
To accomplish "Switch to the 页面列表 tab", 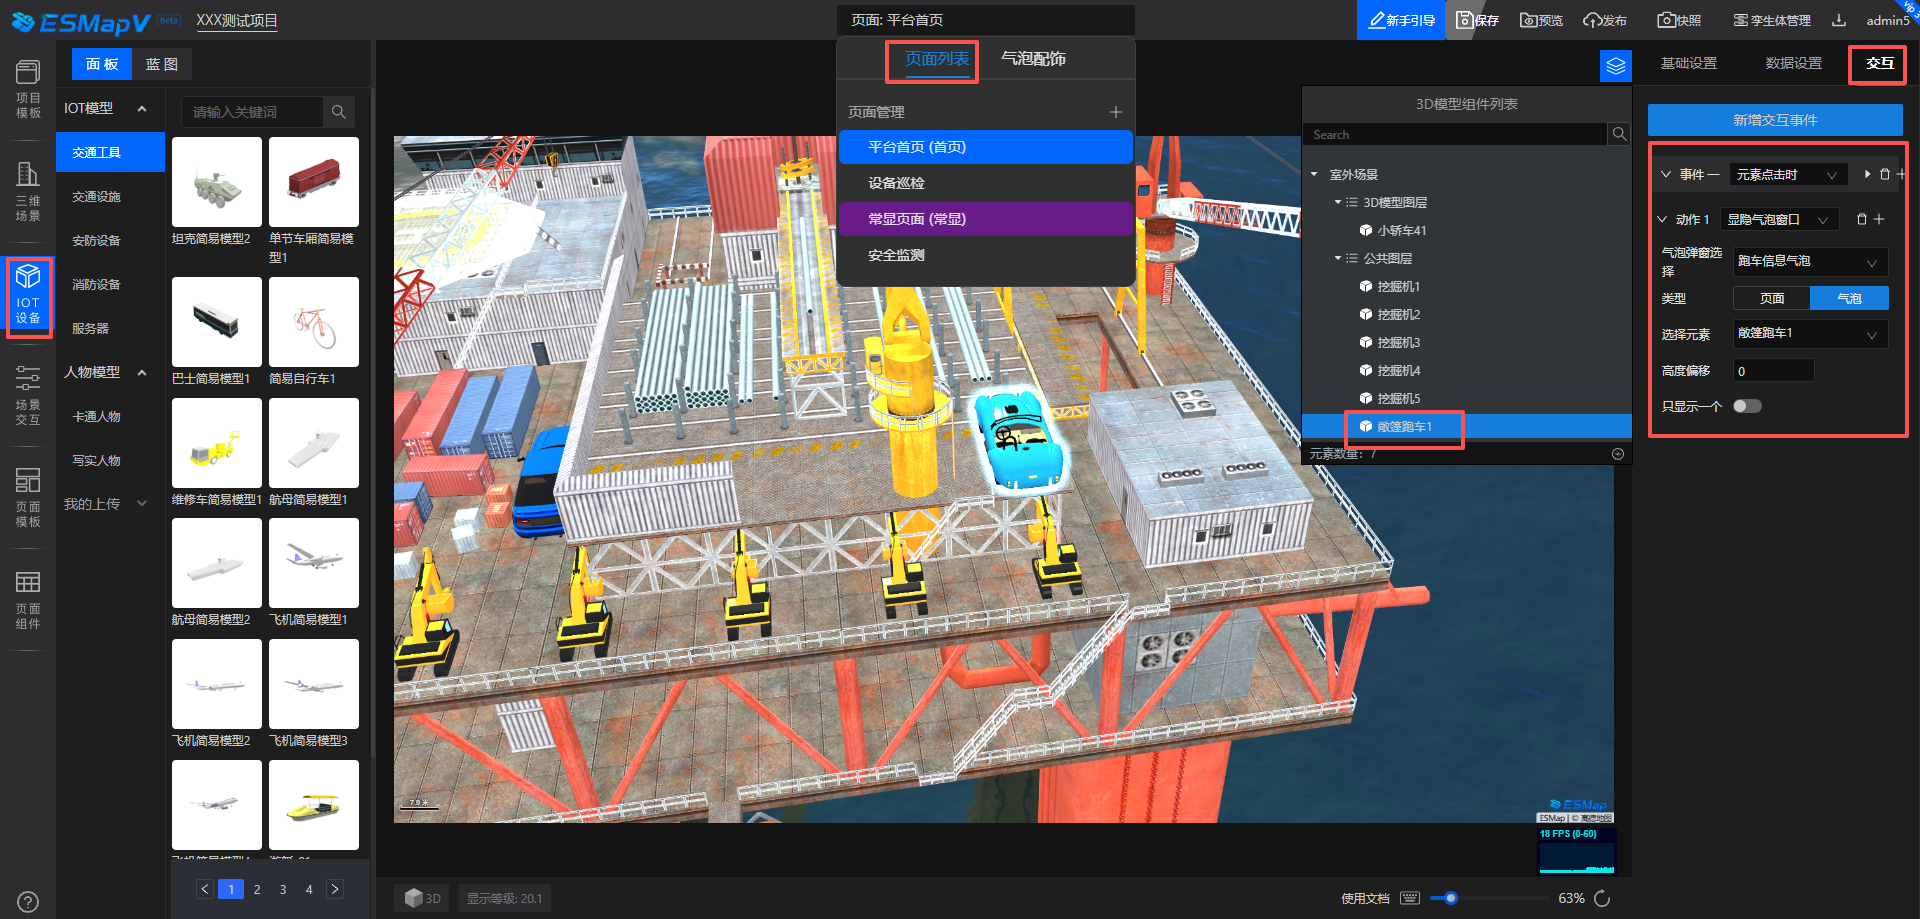I will [x=937, y=59].
